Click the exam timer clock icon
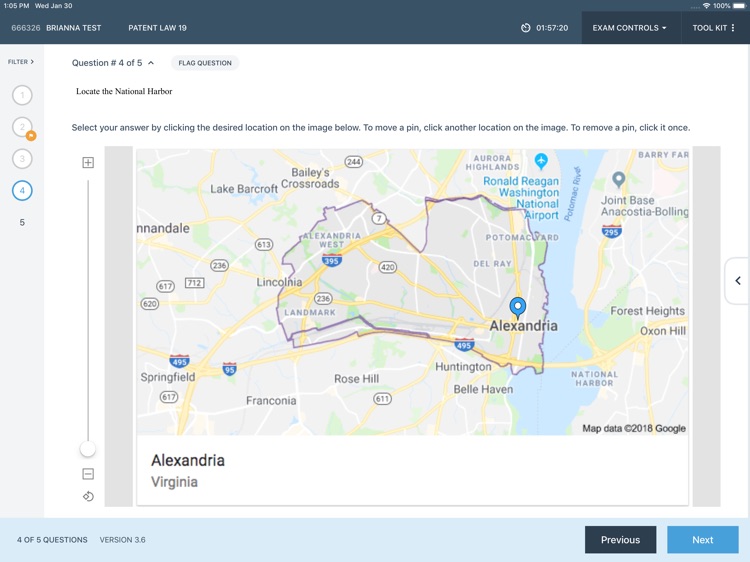The image size is (750, 562). pyautogui.click(x=525, y=28)
